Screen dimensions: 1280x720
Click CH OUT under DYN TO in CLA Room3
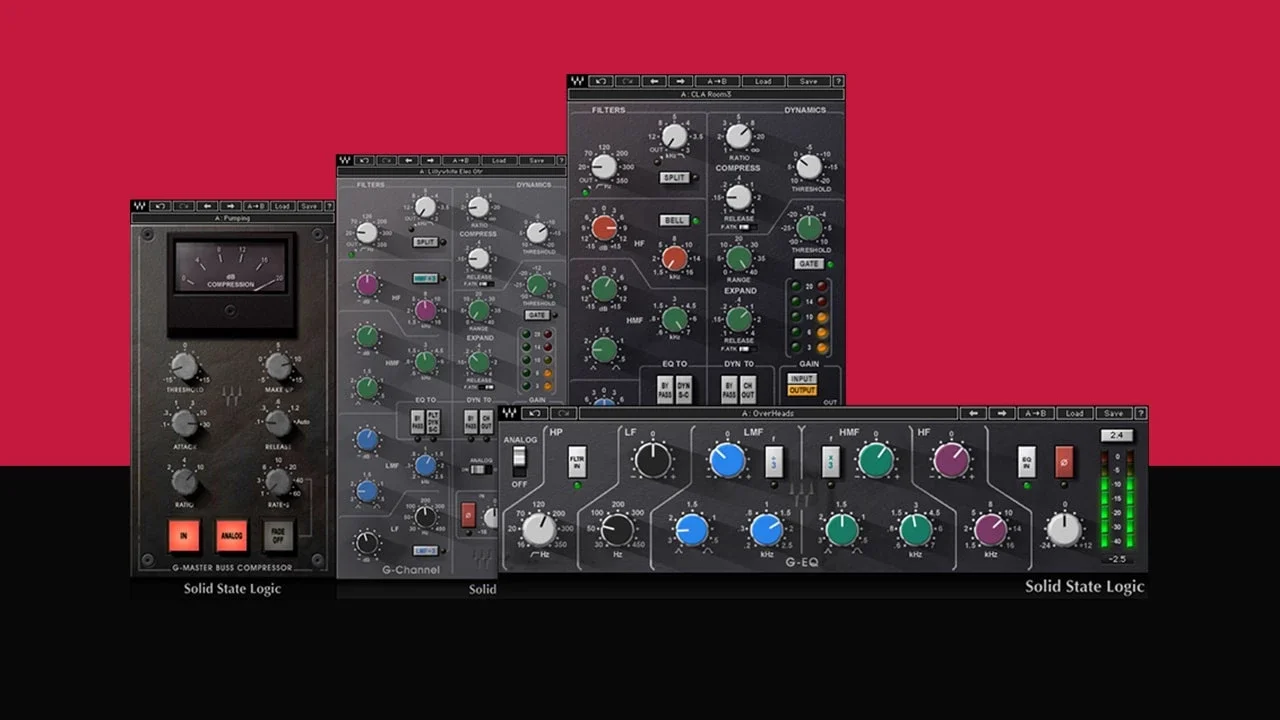[x=749, y=390]
